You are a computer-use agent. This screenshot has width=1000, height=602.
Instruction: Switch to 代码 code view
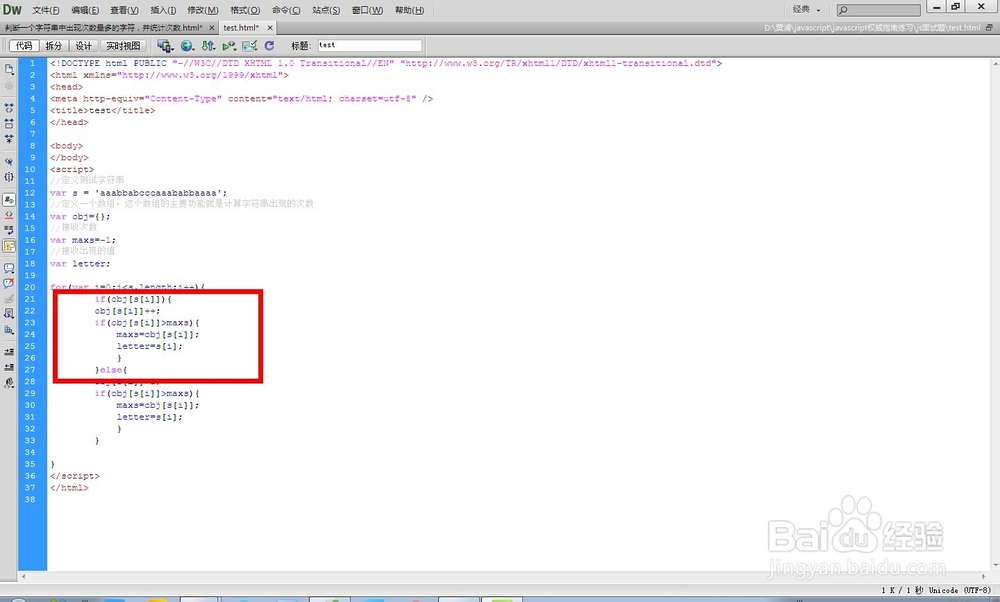24,46
